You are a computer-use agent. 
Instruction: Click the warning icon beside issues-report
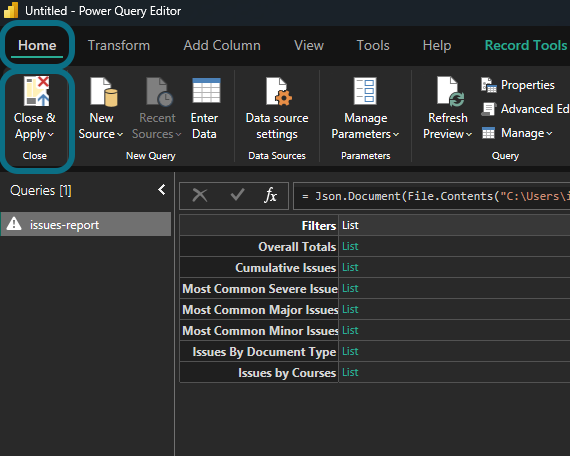(x=14, y=224)
